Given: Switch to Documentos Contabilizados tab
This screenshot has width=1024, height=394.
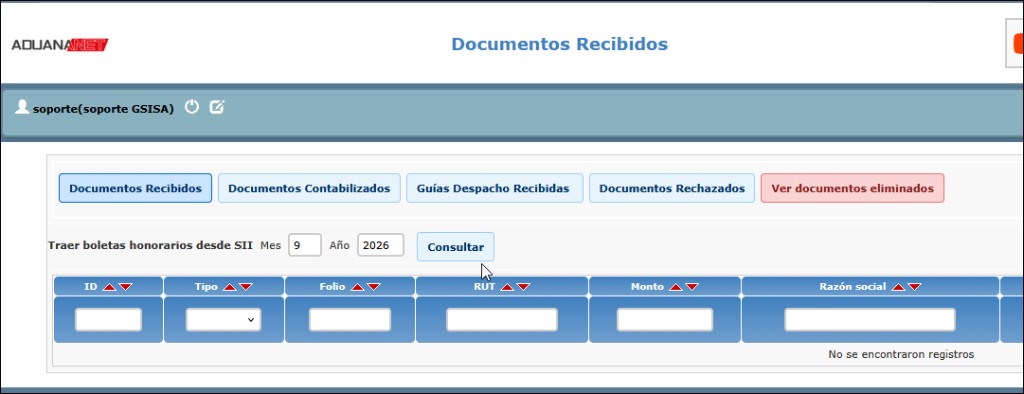Looking at the screenshot, I should point(309,188).
